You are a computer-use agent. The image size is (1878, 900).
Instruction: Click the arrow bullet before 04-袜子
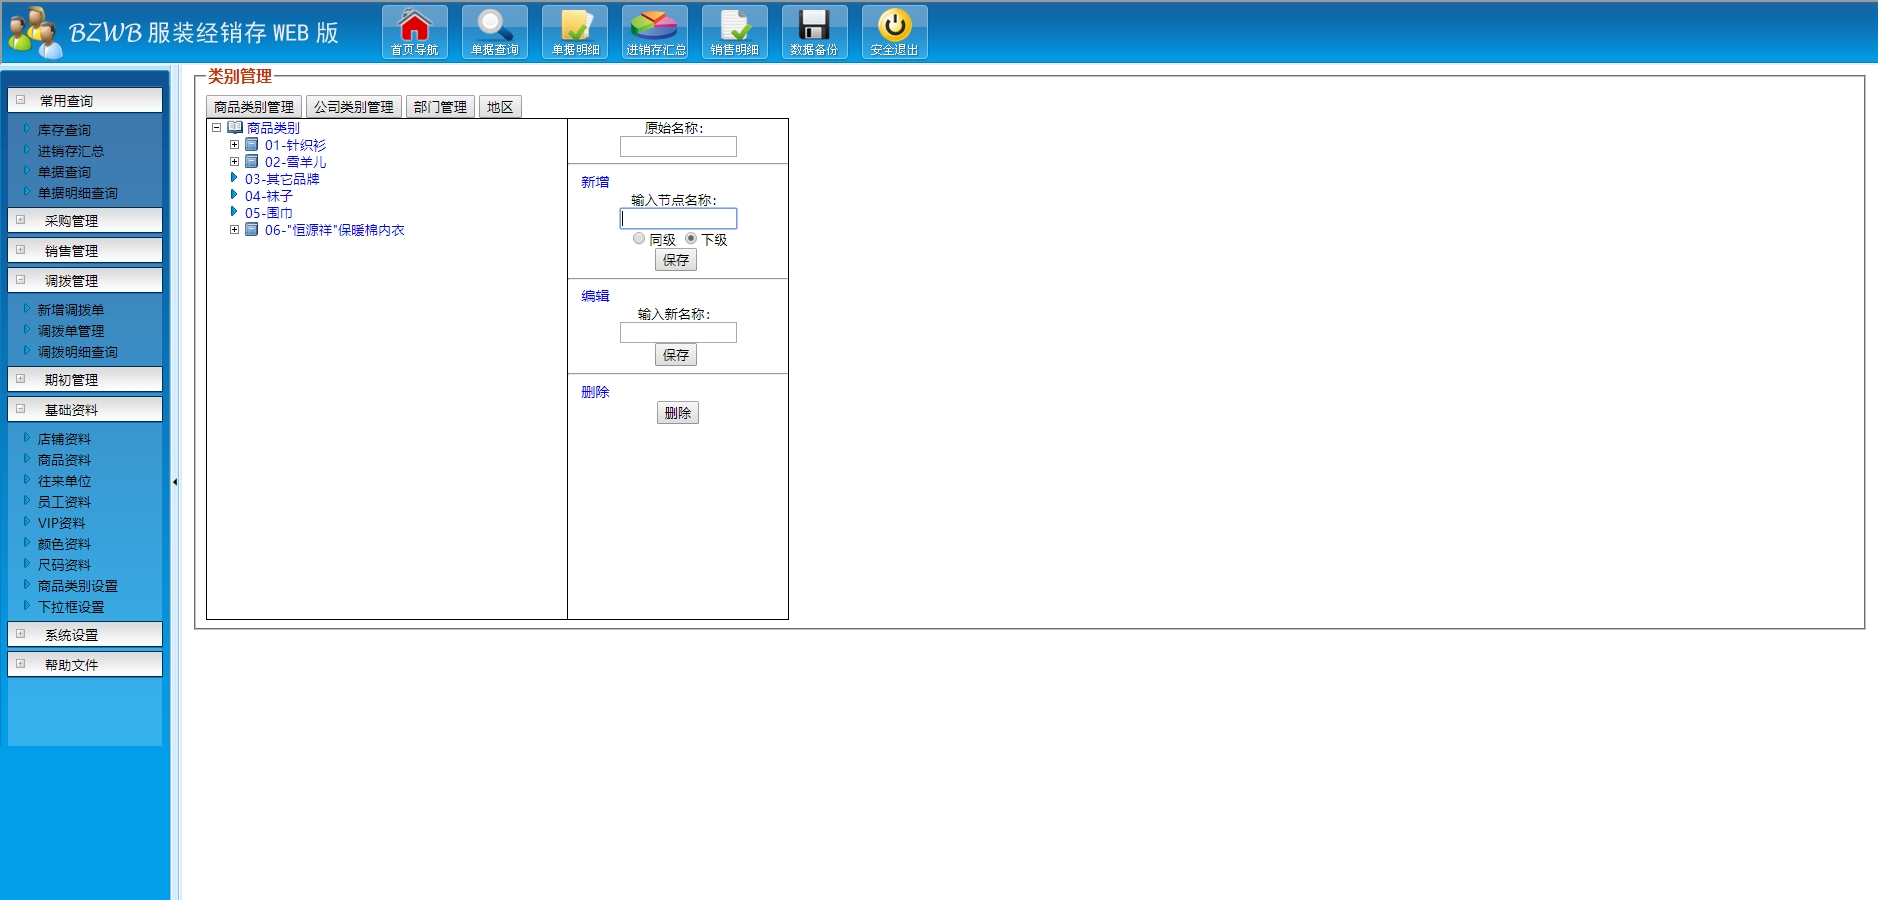234,195
